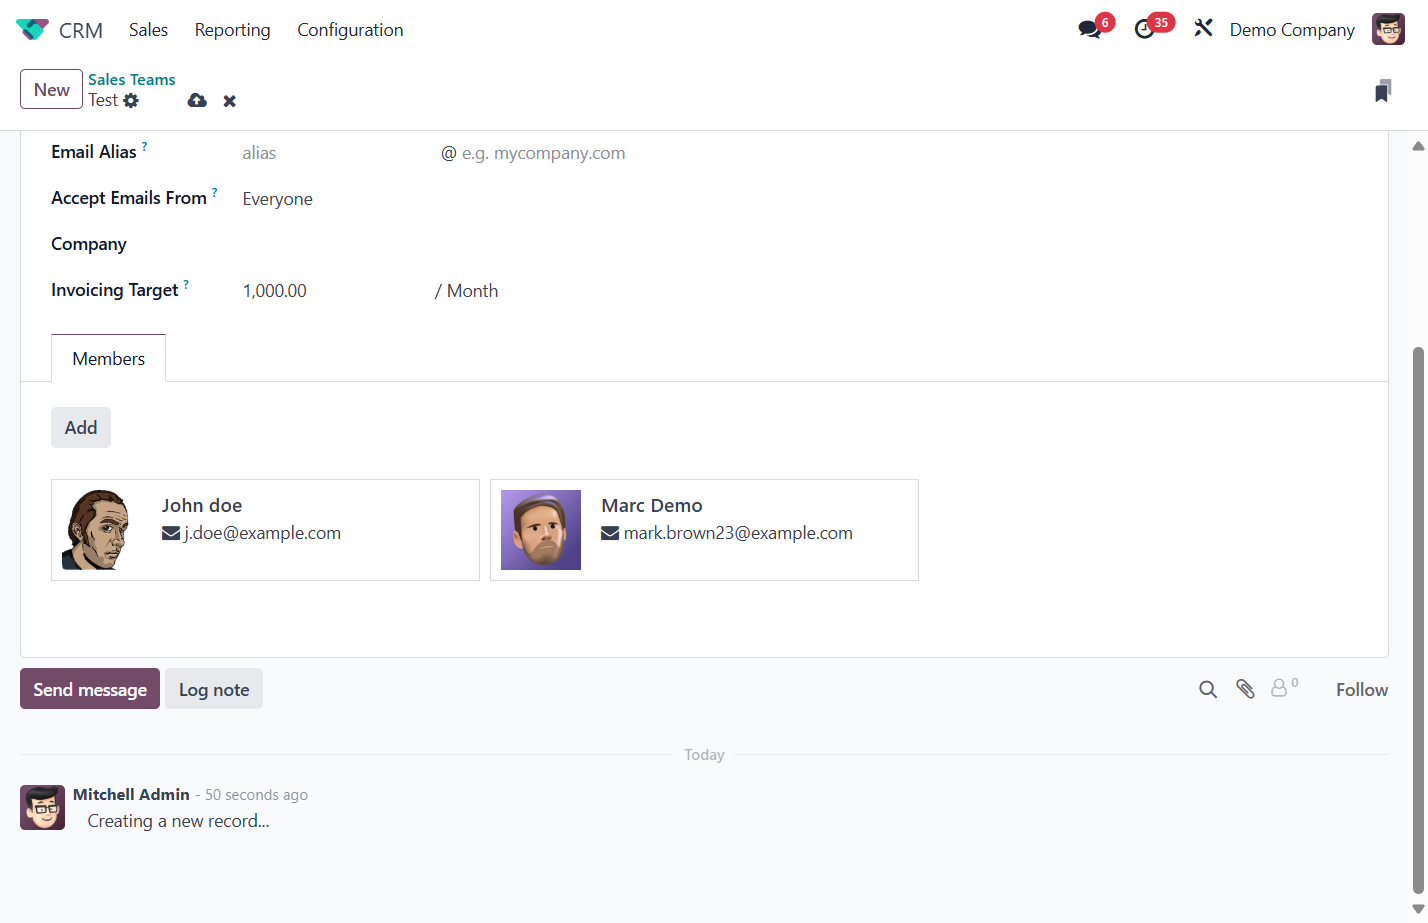
Task: Click the scrollbar up arrow
Action: (x=1418, y=146)
